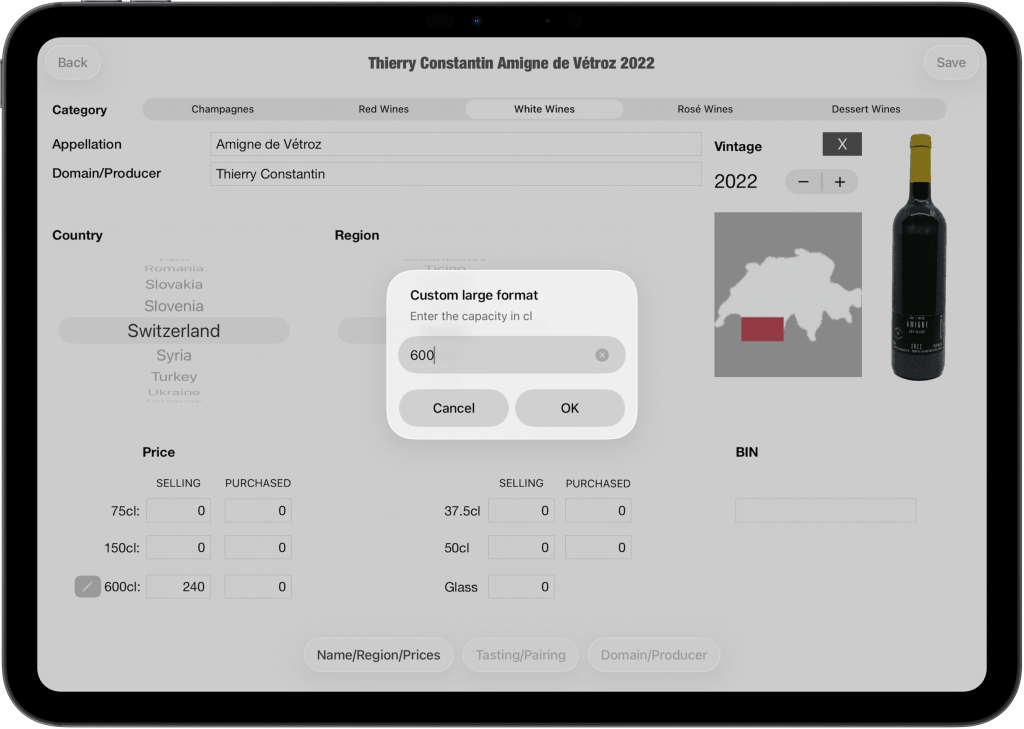The image size is (1024, 729).
Task: Select Switzerland in the country picker
Action: [x=174, y=331]
